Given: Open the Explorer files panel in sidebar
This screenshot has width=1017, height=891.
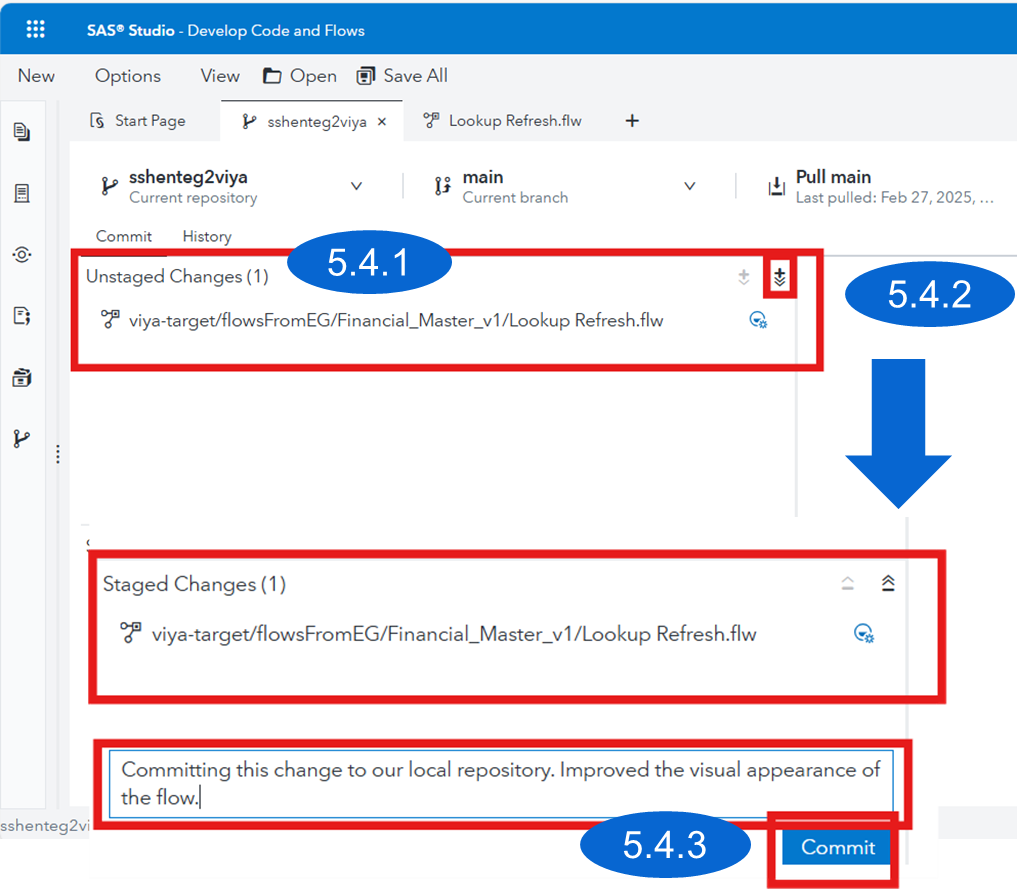Looking at the screenshot, I should [x=22, y=130].
